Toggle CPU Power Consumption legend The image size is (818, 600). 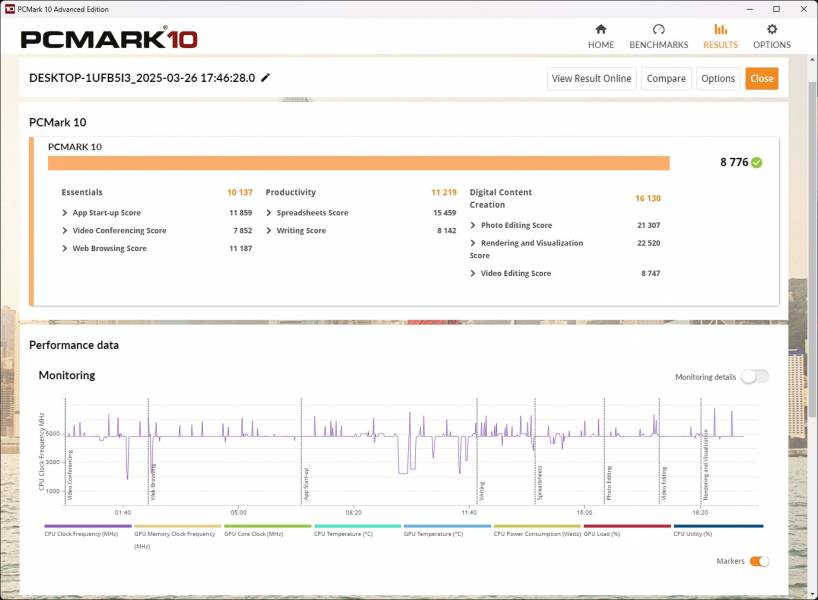(537, 531)
